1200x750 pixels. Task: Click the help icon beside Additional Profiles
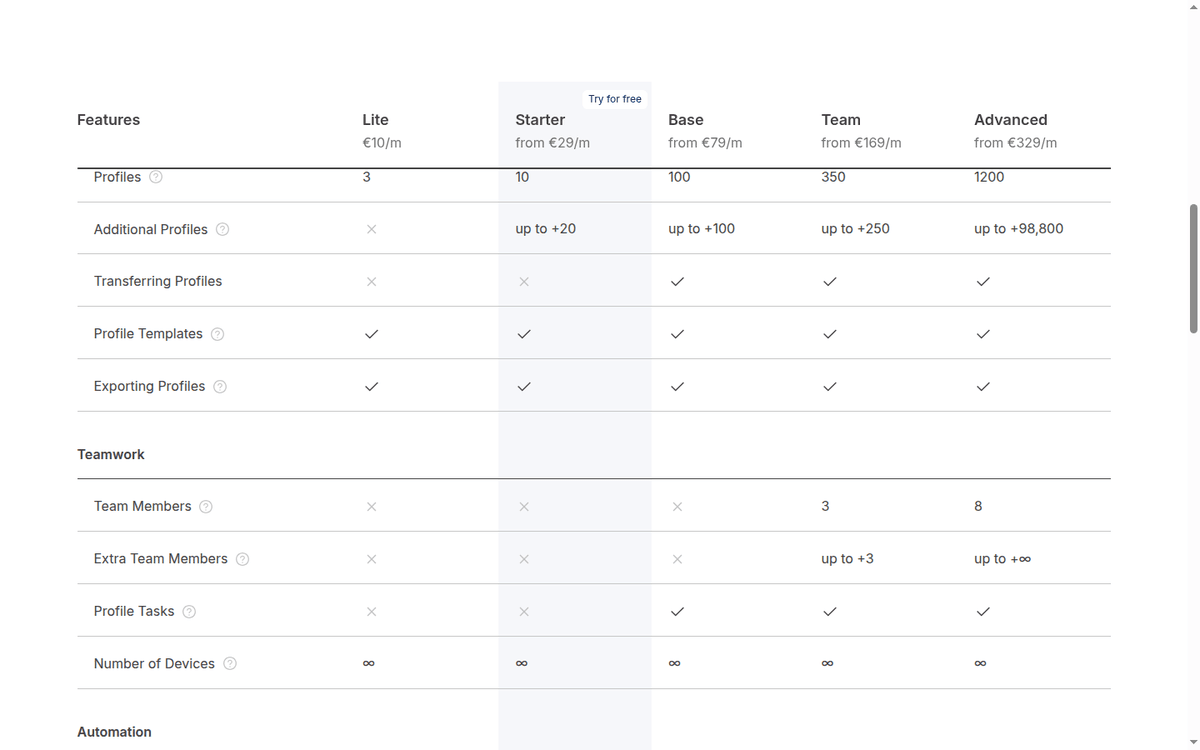pyautogui.click(x=223, y=229)
